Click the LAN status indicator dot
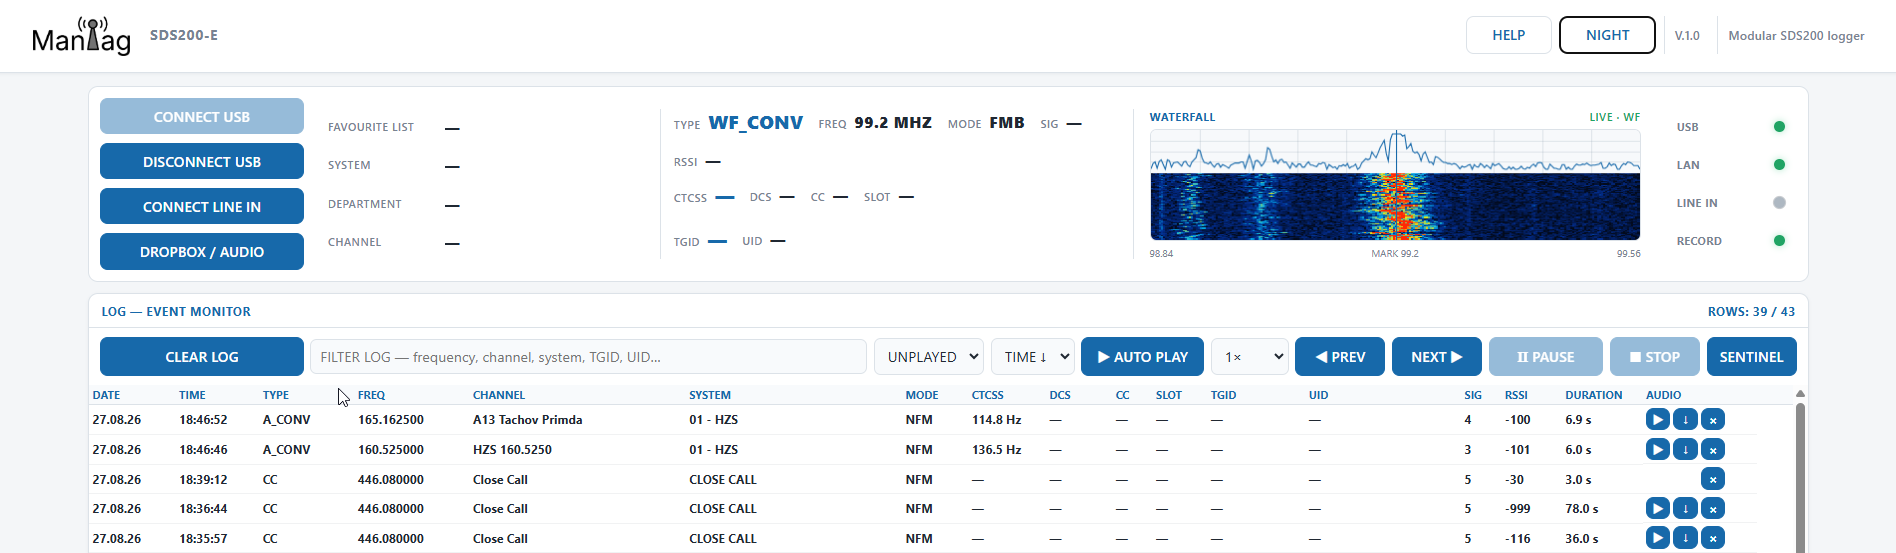 1779,165
